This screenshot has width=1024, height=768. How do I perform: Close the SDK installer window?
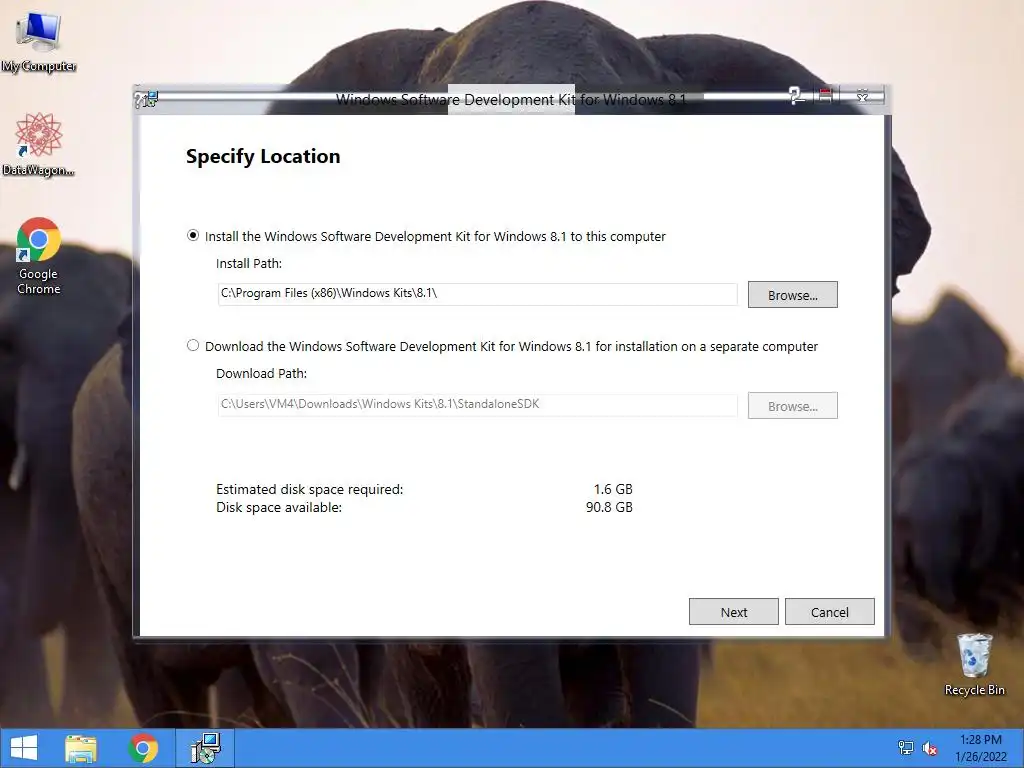pos(862,96)
